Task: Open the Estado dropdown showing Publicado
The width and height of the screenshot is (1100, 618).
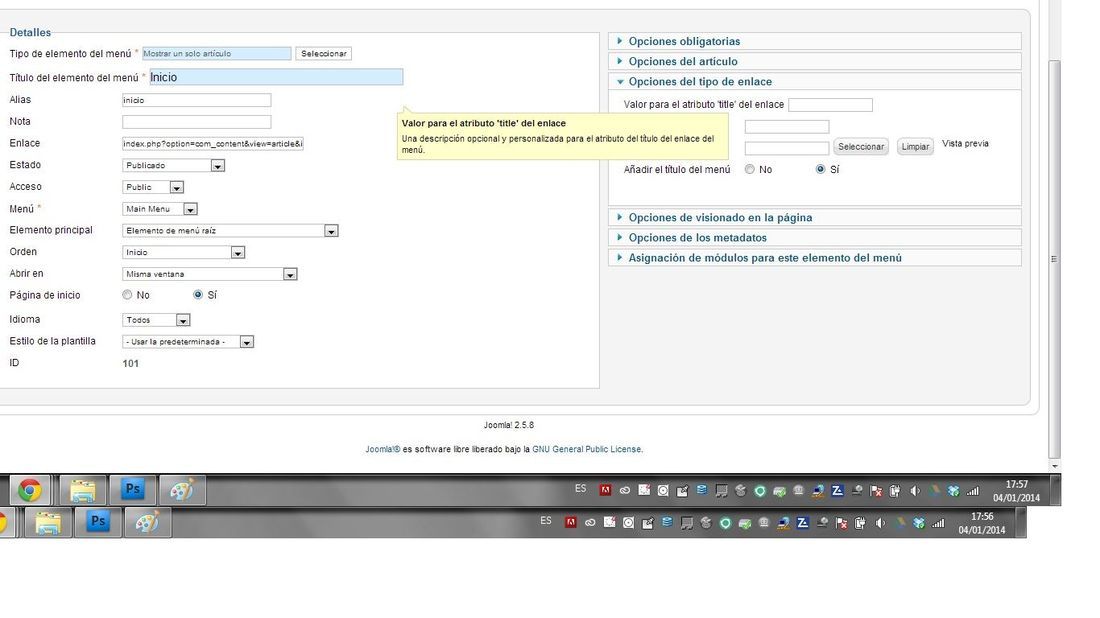Action: (173, 166)
